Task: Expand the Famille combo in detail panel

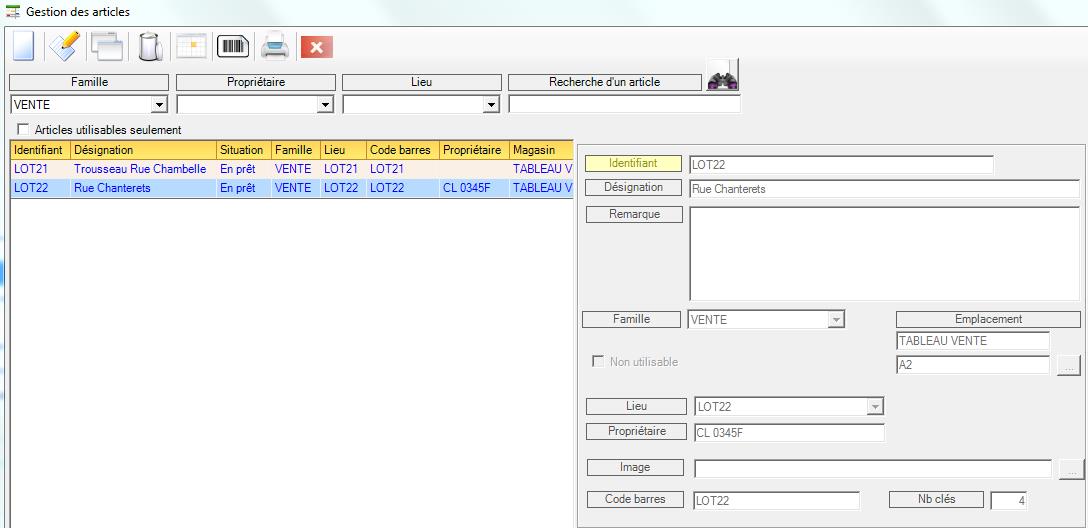Action: (x=837, y=320)
